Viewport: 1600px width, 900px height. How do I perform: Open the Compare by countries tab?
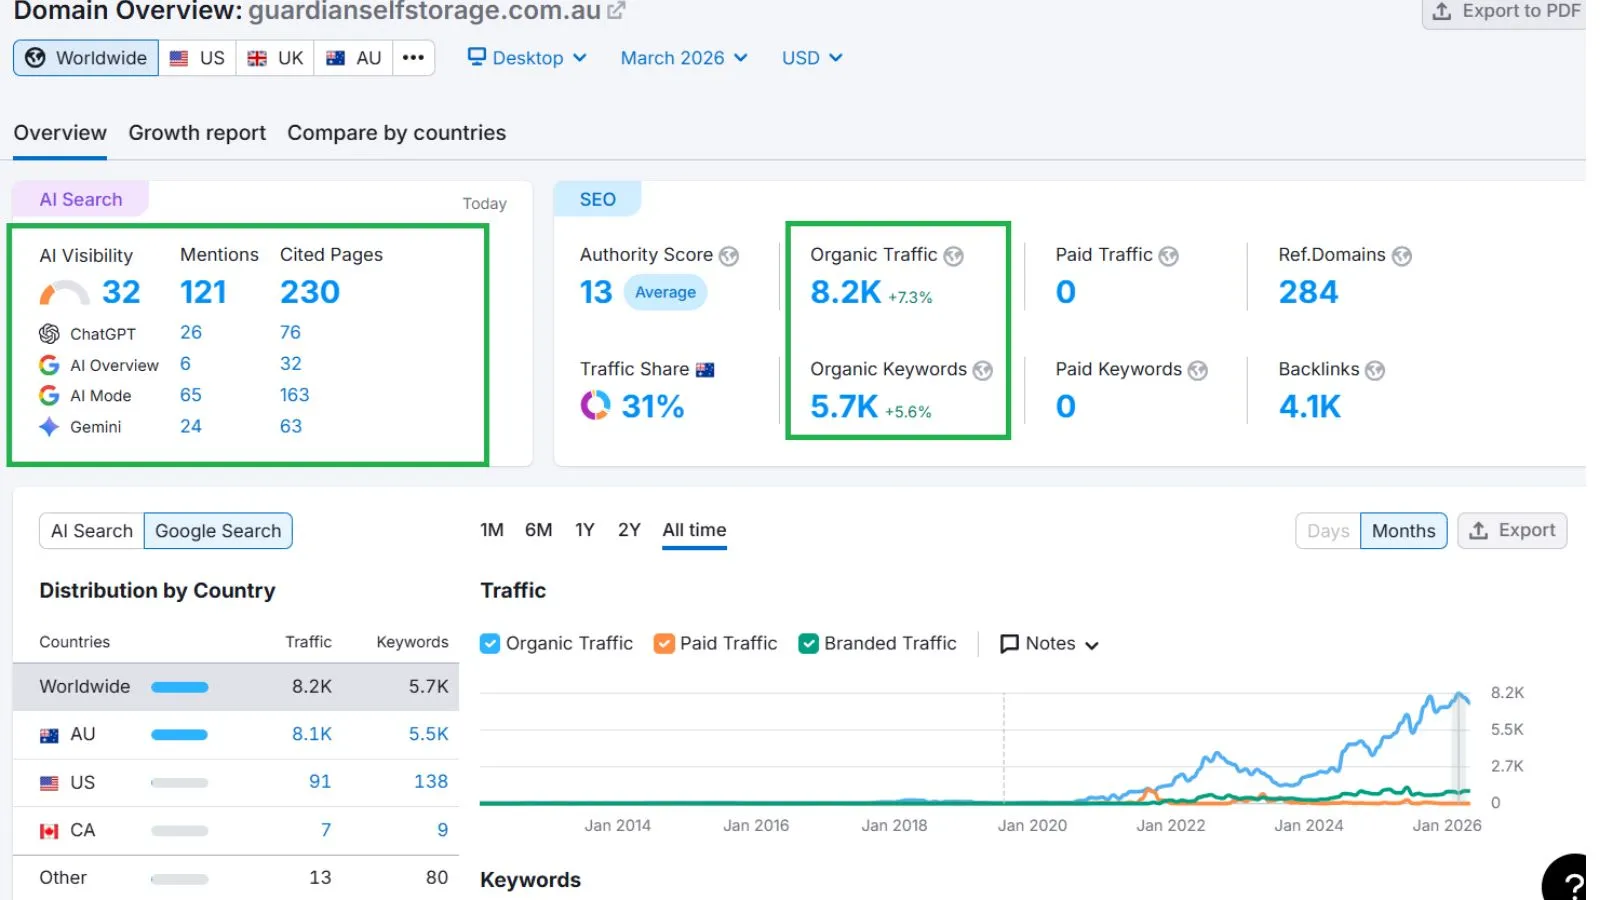click(x=396, y=133)
